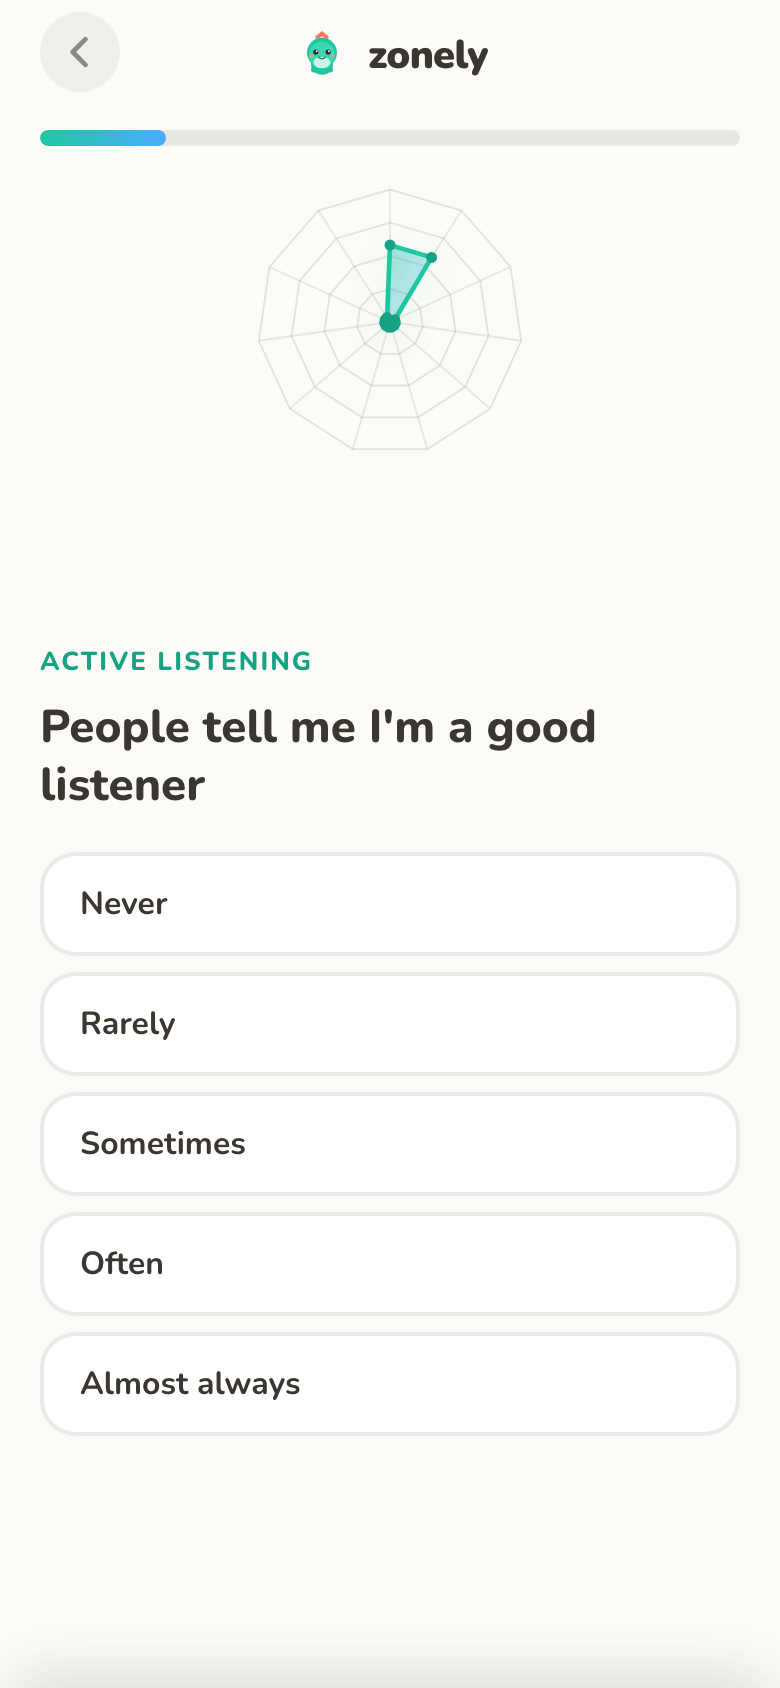Select the Never answer option

click(390, 904)
